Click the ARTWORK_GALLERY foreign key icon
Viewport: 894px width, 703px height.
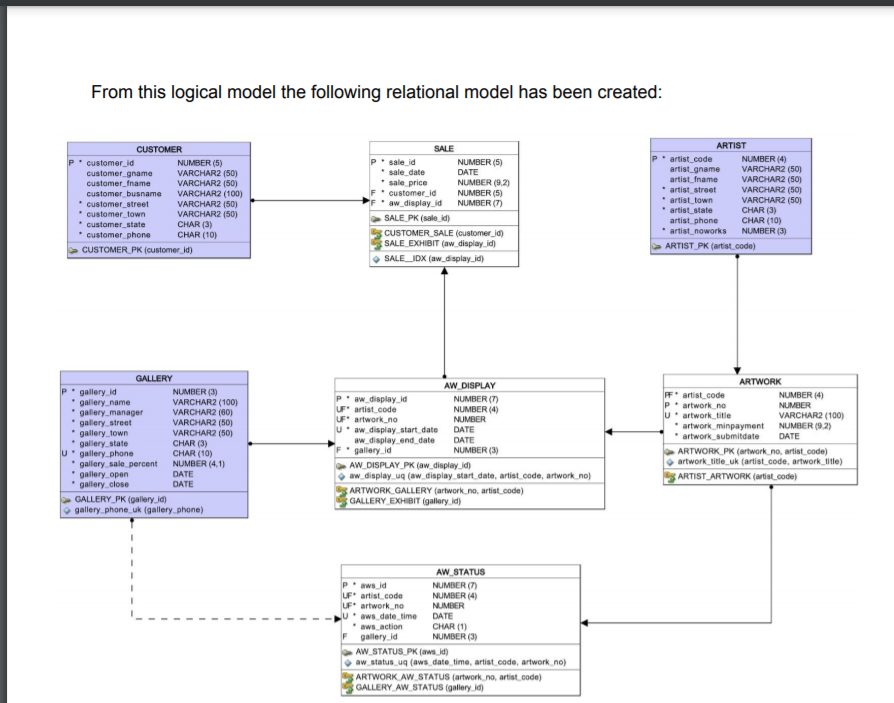340,491
